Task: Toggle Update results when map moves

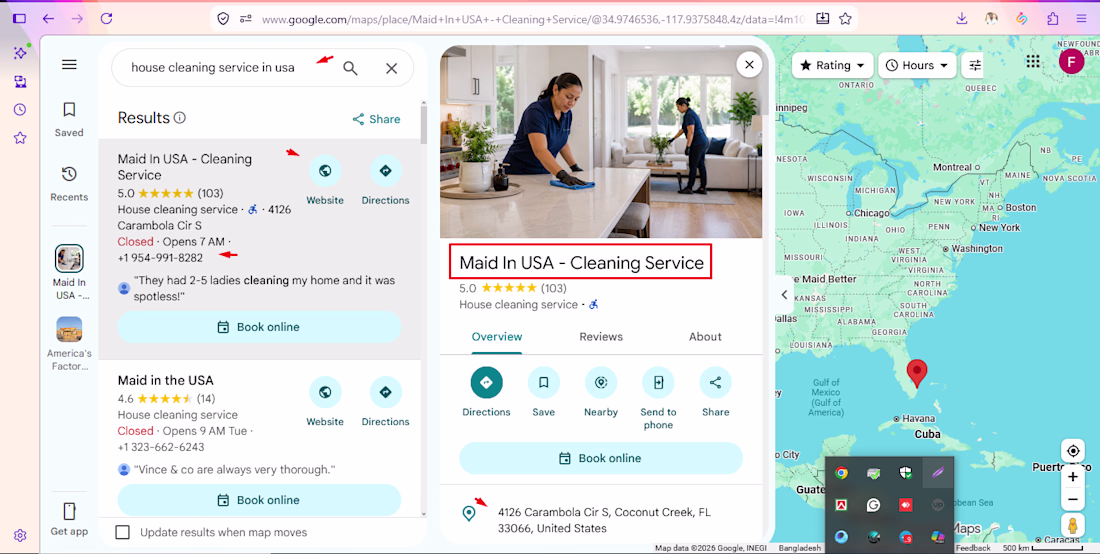Action: tap(123, 532)
